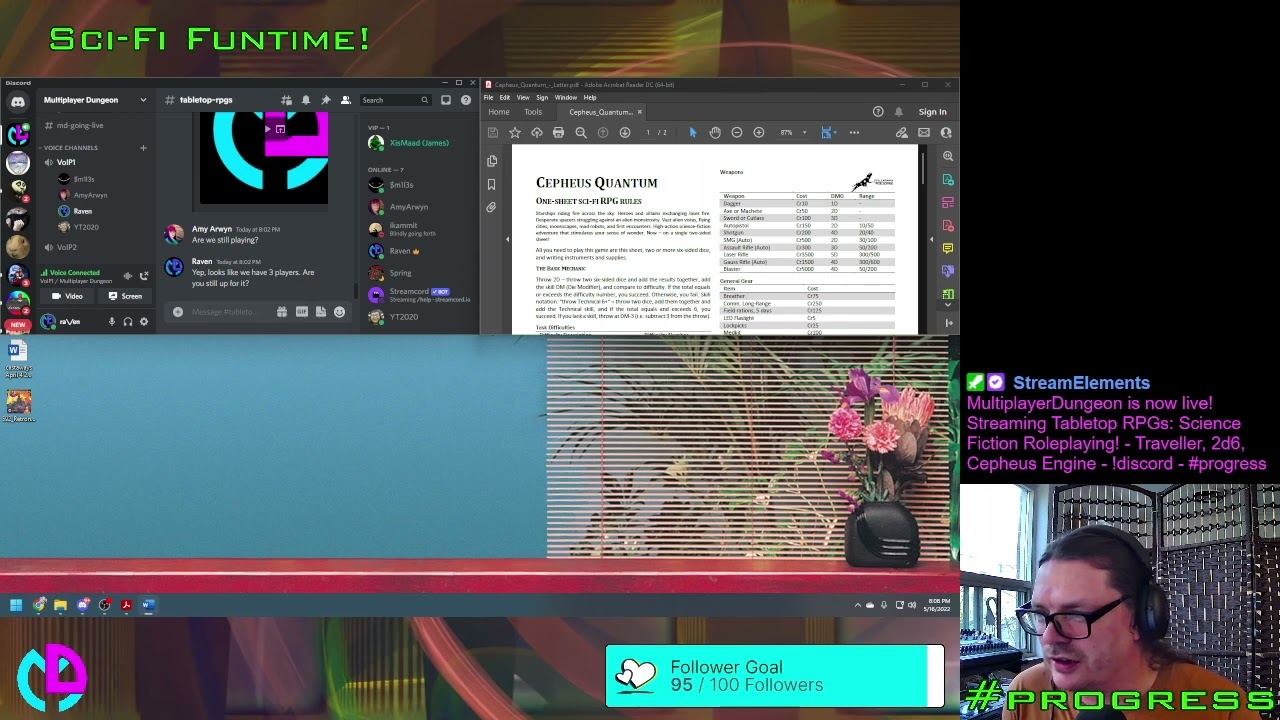Switch to Acrobat Tools tab

click(x=533, y=112)
